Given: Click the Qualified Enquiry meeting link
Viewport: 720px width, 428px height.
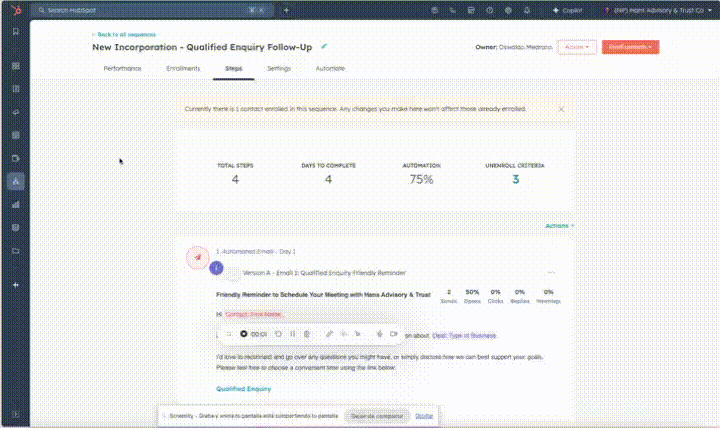Looking at the screenshot, I should [x=244, y=389].
